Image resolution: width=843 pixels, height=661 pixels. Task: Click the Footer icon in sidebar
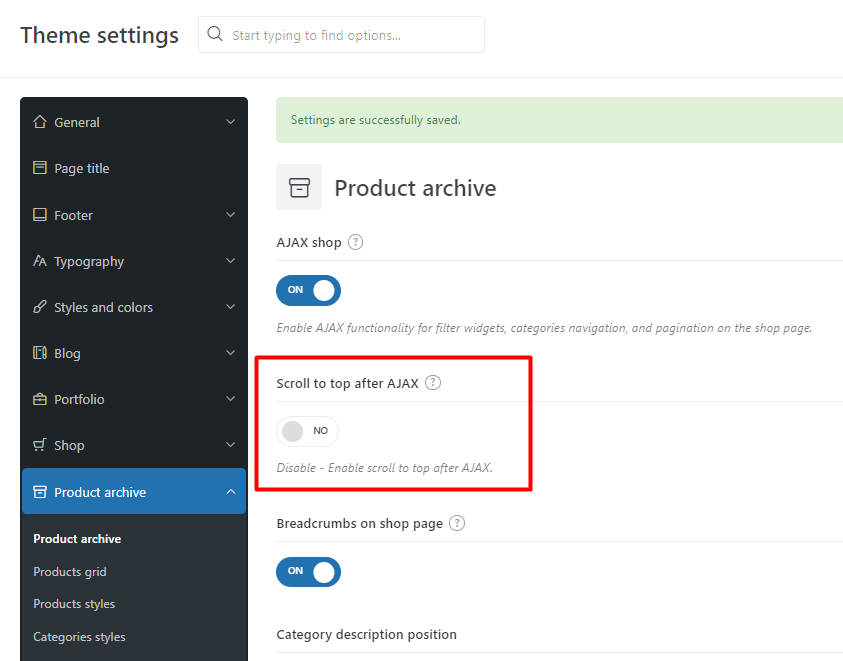point(40,215)
